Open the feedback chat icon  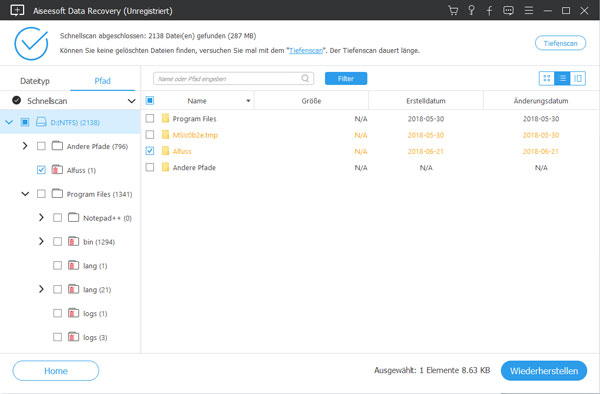[509, 10]
